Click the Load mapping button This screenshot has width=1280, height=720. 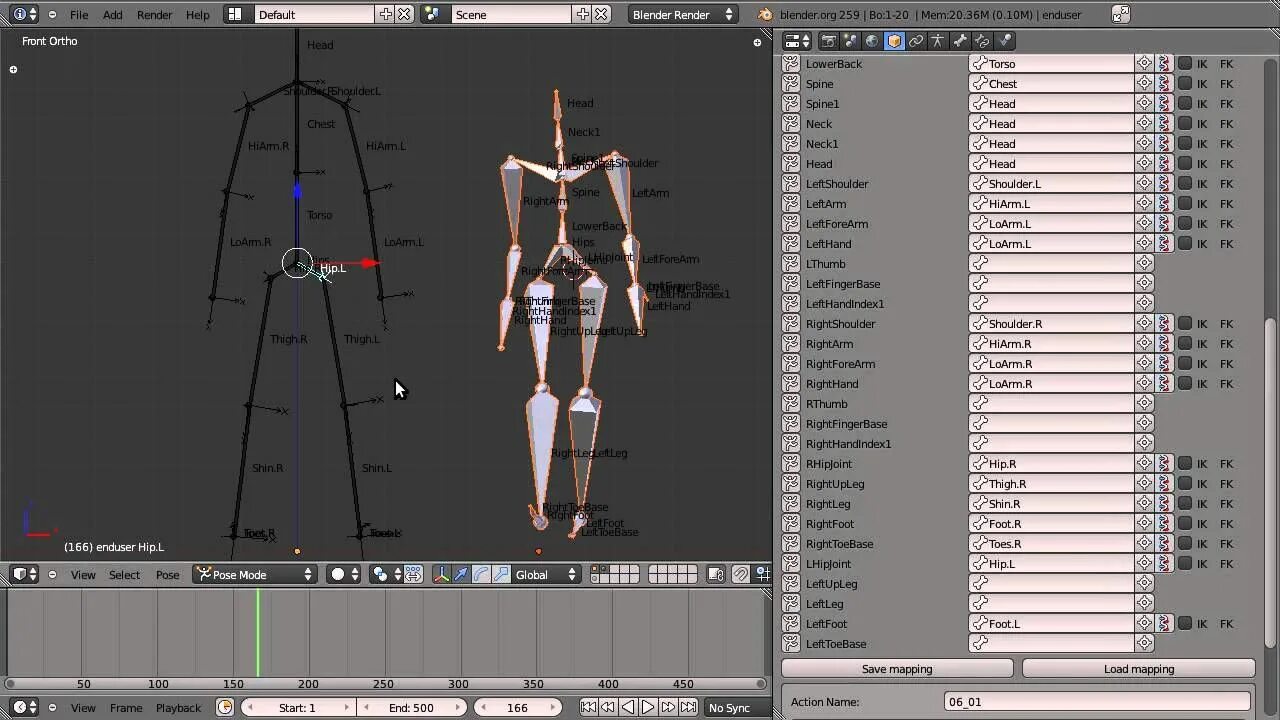pos(1138,669)
